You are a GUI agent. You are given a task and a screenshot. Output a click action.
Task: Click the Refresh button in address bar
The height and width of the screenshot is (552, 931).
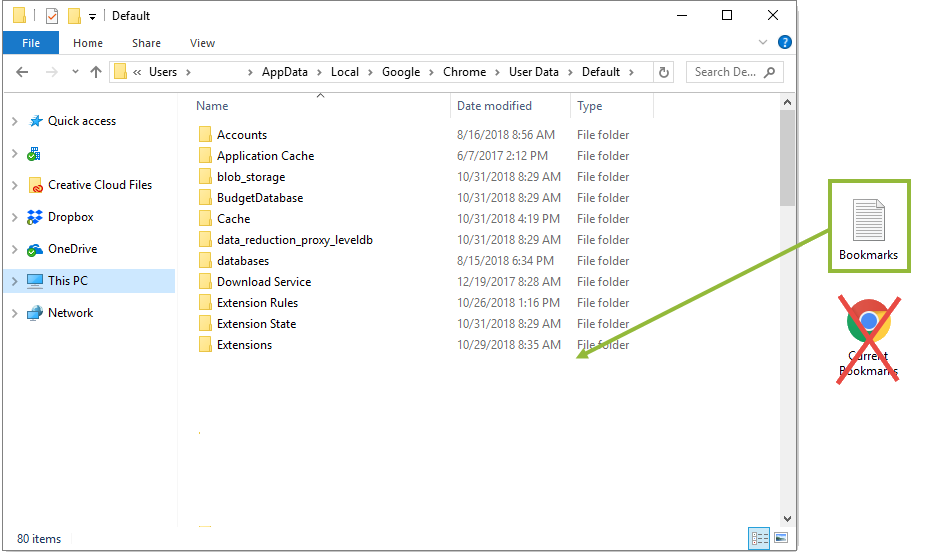click(x=664, y=72)
